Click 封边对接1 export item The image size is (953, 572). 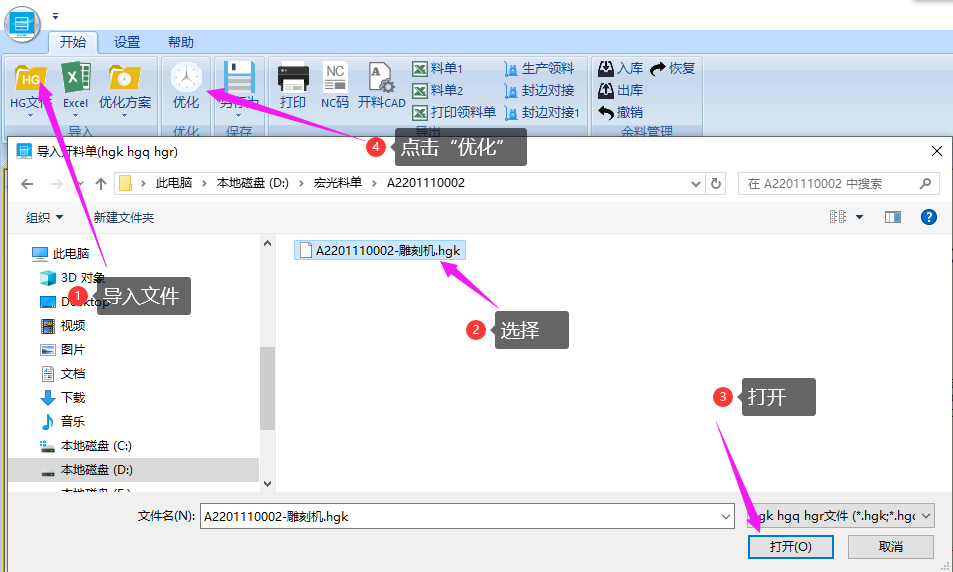click(x=542, y=112)
